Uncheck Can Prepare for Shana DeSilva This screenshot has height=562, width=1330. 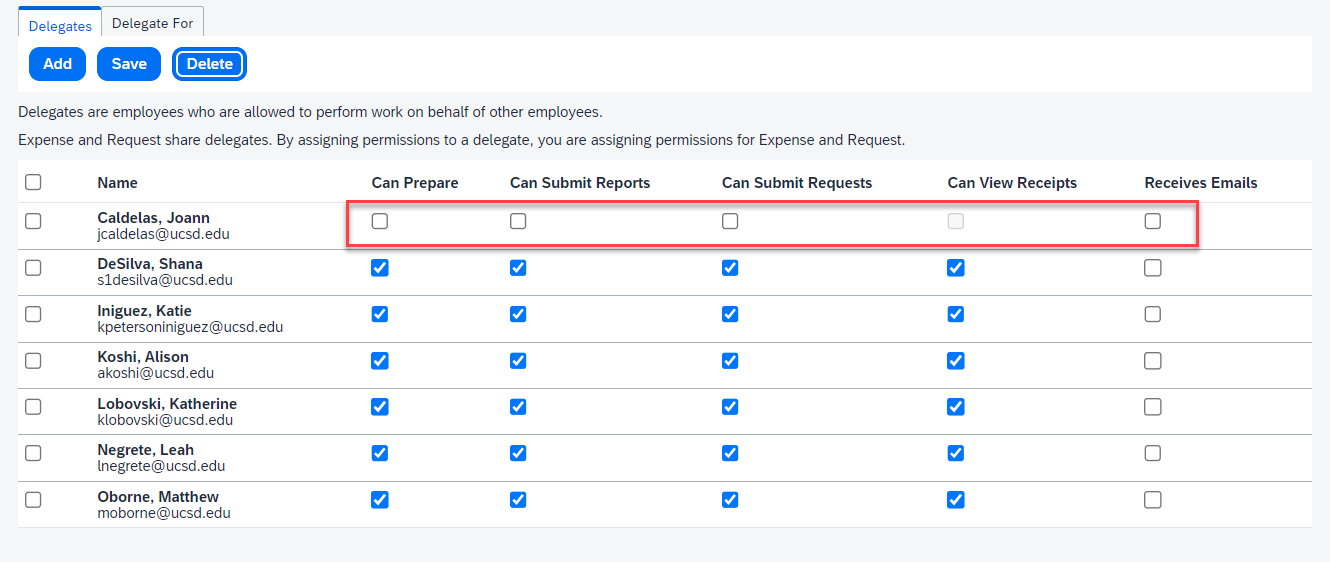pyautogui.click(x=380, y=268)
